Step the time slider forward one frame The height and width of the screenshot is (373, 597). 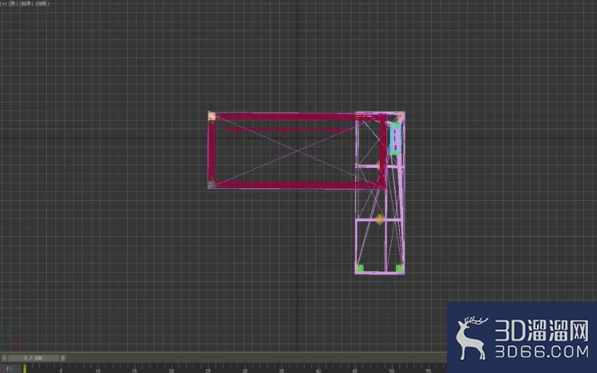coord(63,358)
